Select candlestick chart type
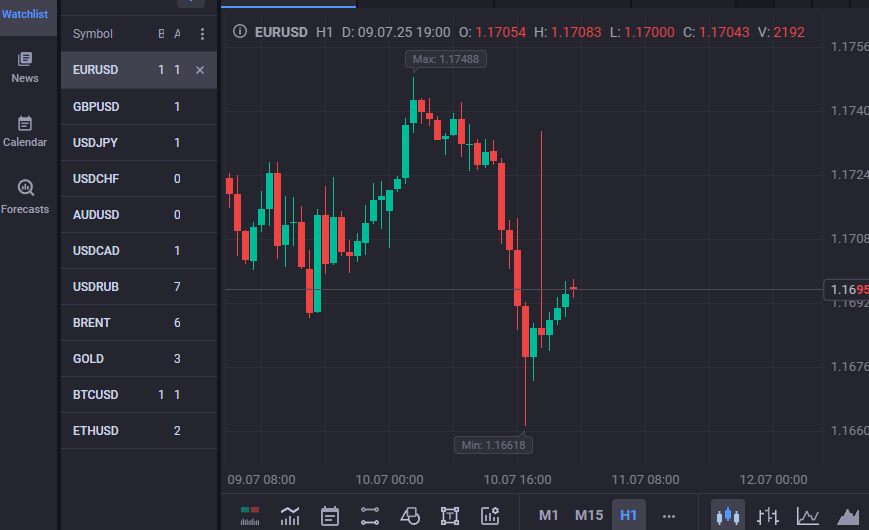This screenshot has height=530, width=869. click(x=728, y=516)
